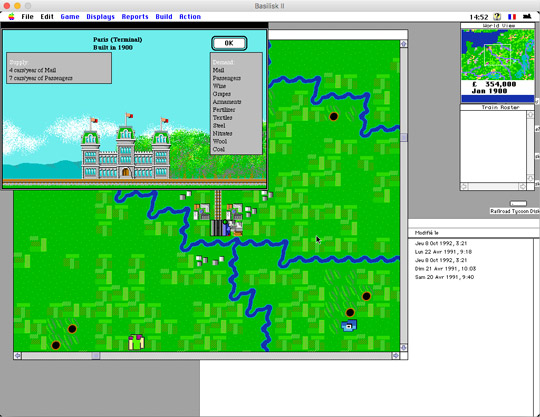Screen dimensions: 540x417
Task: Click the help question mark icon
Action: pos(497,17)
